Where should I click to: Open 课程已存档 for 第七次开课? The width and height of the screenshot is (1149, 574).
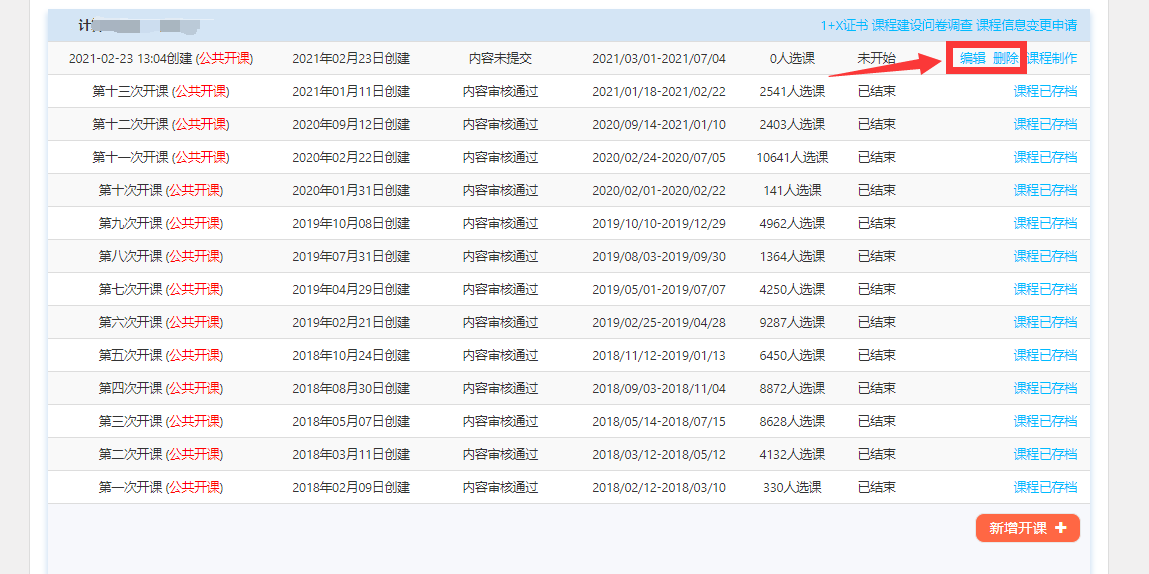(x=1046, y=290)
